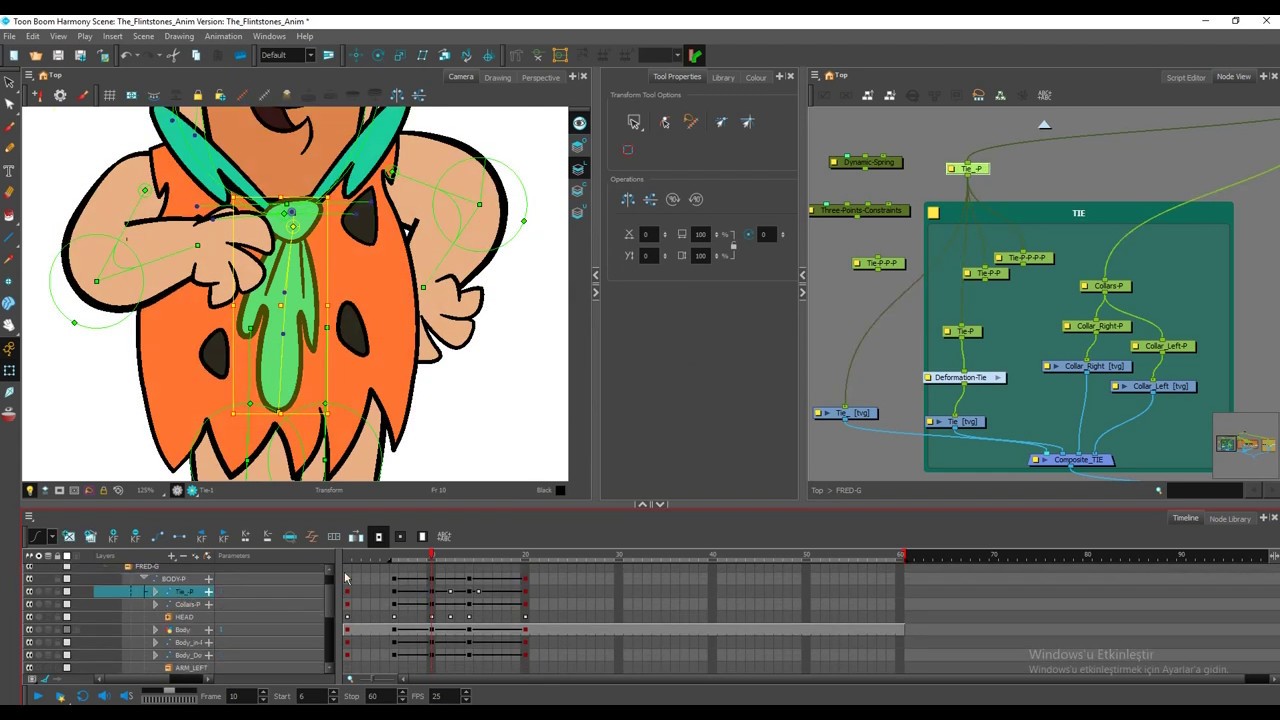Viewport: 1280px width, 720px height.
Task: Click Rotate 90 counter-clockwise under Operations
Action: pyautogui.click(x=696, y=199)
